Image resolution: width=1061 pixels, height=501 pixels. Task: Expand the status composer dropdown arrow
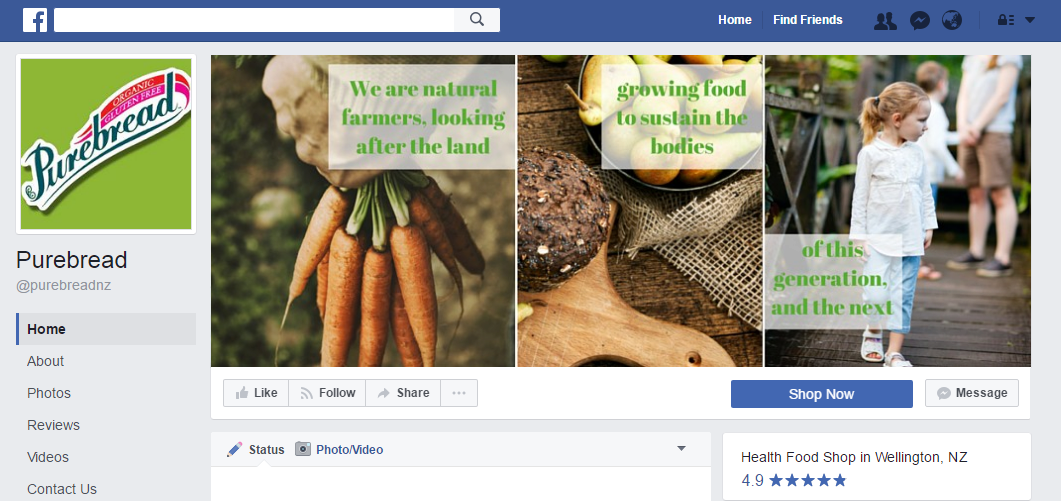click(x=681, y=449)
